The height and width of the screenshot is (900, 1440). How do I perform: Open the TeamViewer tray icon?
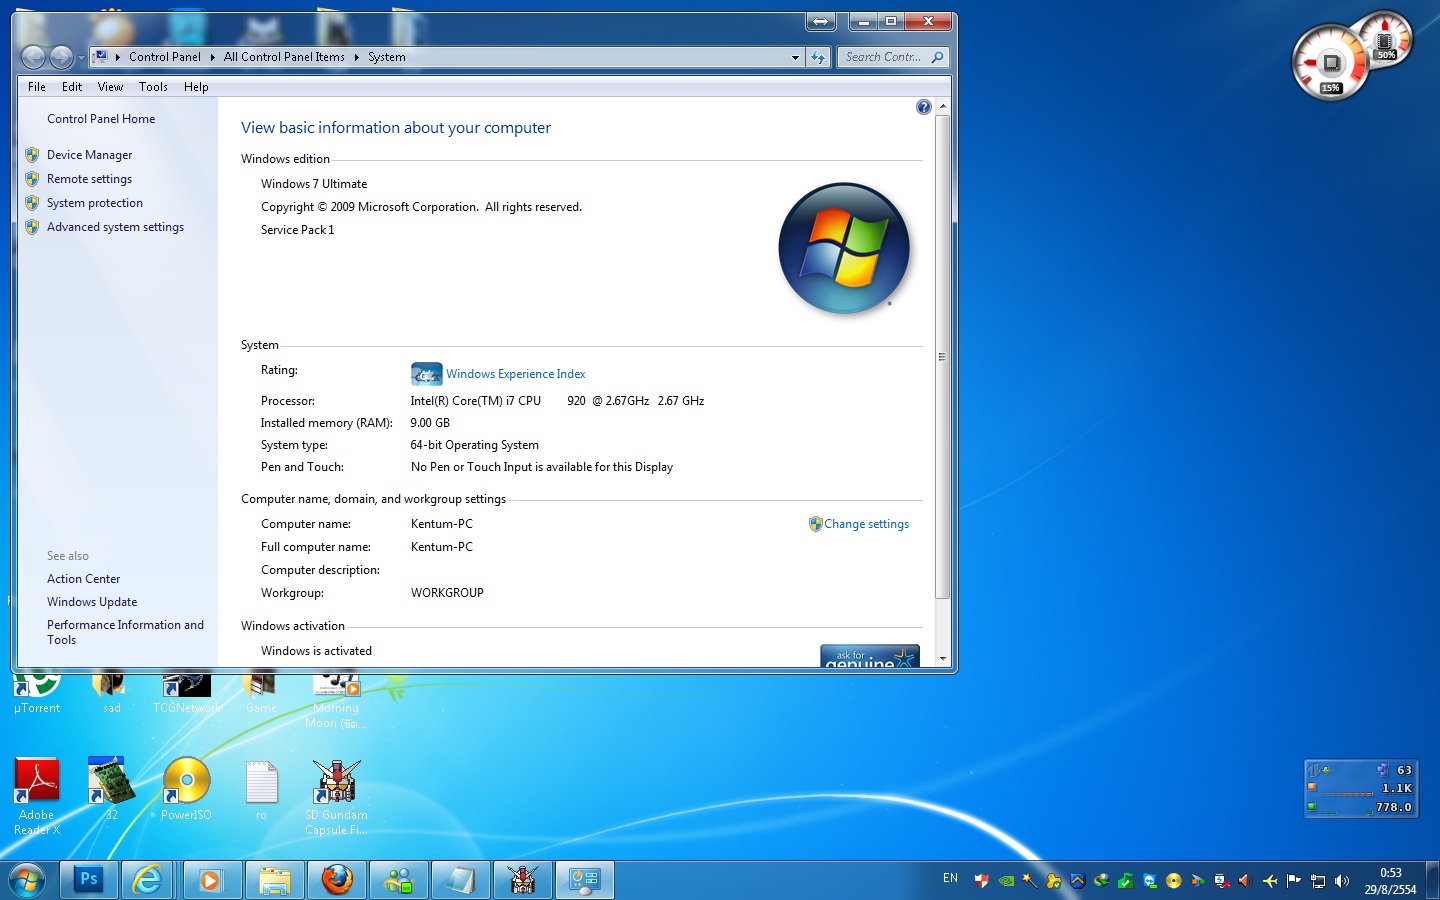(x=1150, y=881)
